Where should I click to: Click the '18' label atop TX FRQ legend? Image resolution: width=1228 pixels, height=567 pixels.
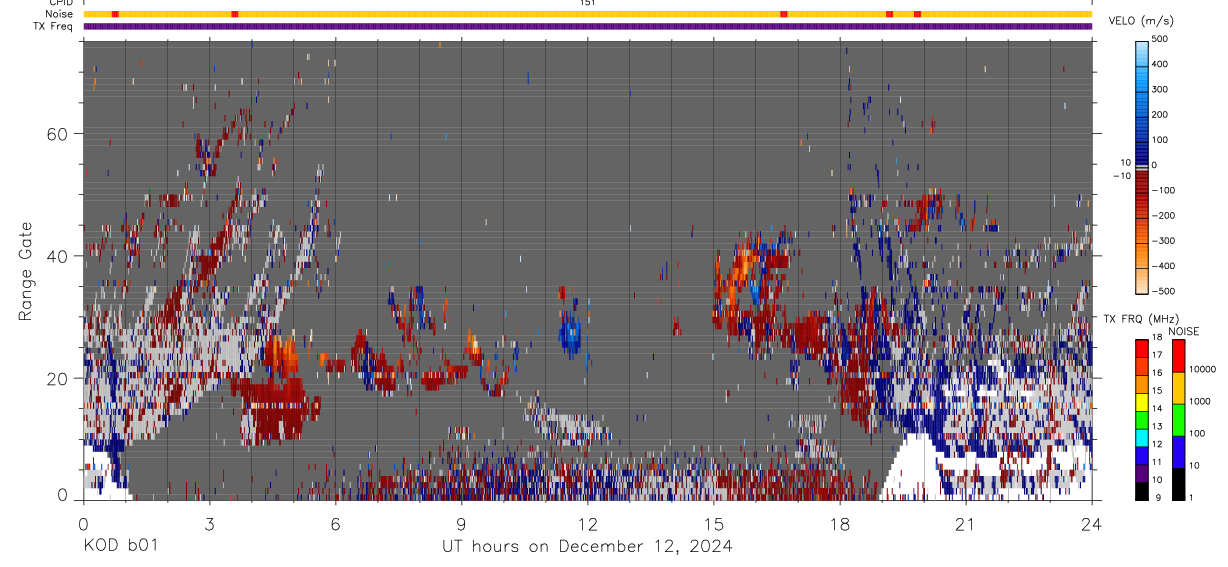pyautogui.click(x=1157, y=338)
